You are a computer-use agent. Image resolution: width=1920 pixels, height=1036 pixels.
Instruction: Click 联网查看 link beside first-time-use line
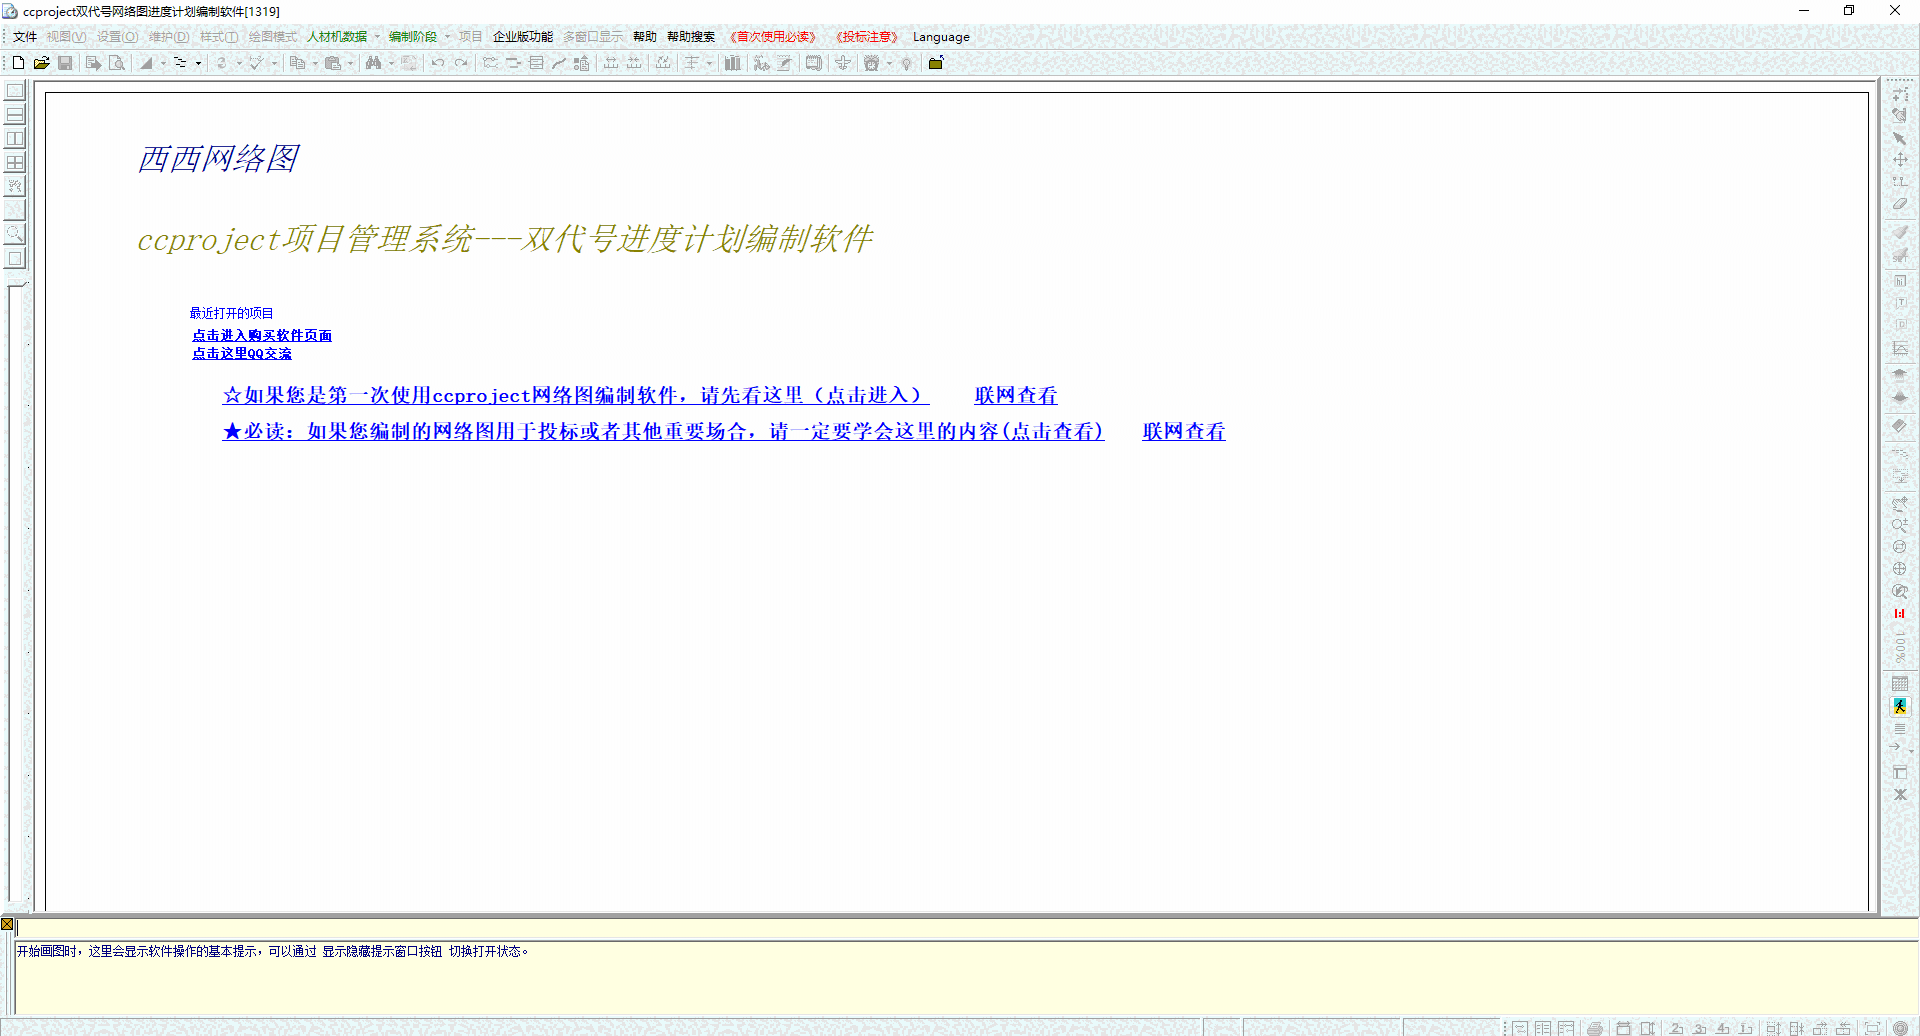click(x=1015, y=395)
